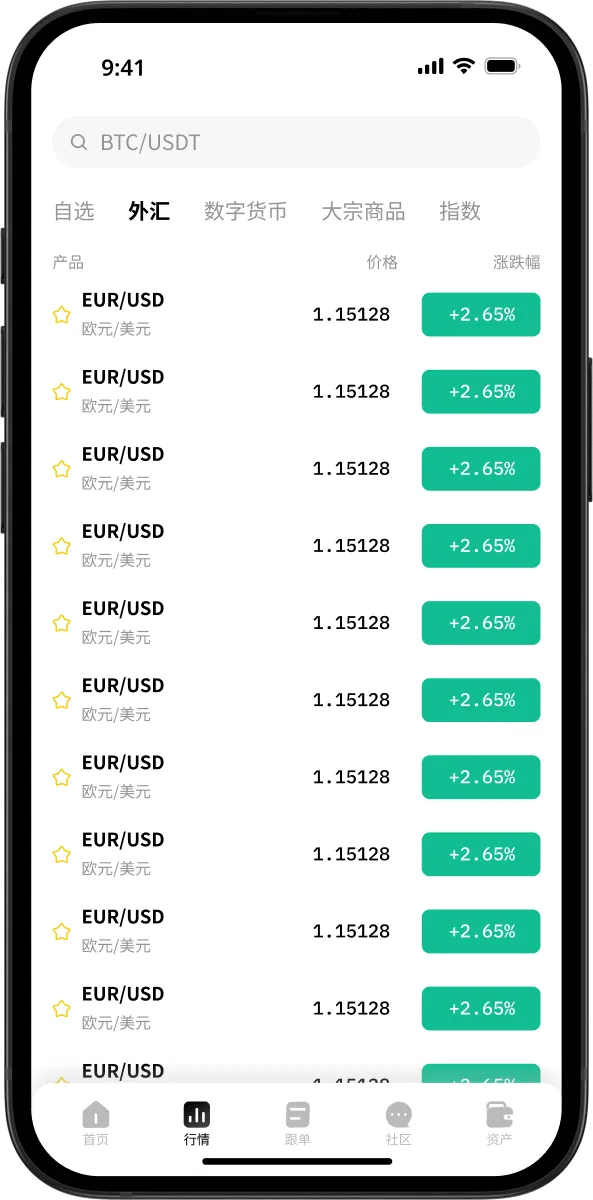Toggle favorite star on second EUR/USD row
Viewport: 593px width, 1200px height.
click(x=61, y=392)
